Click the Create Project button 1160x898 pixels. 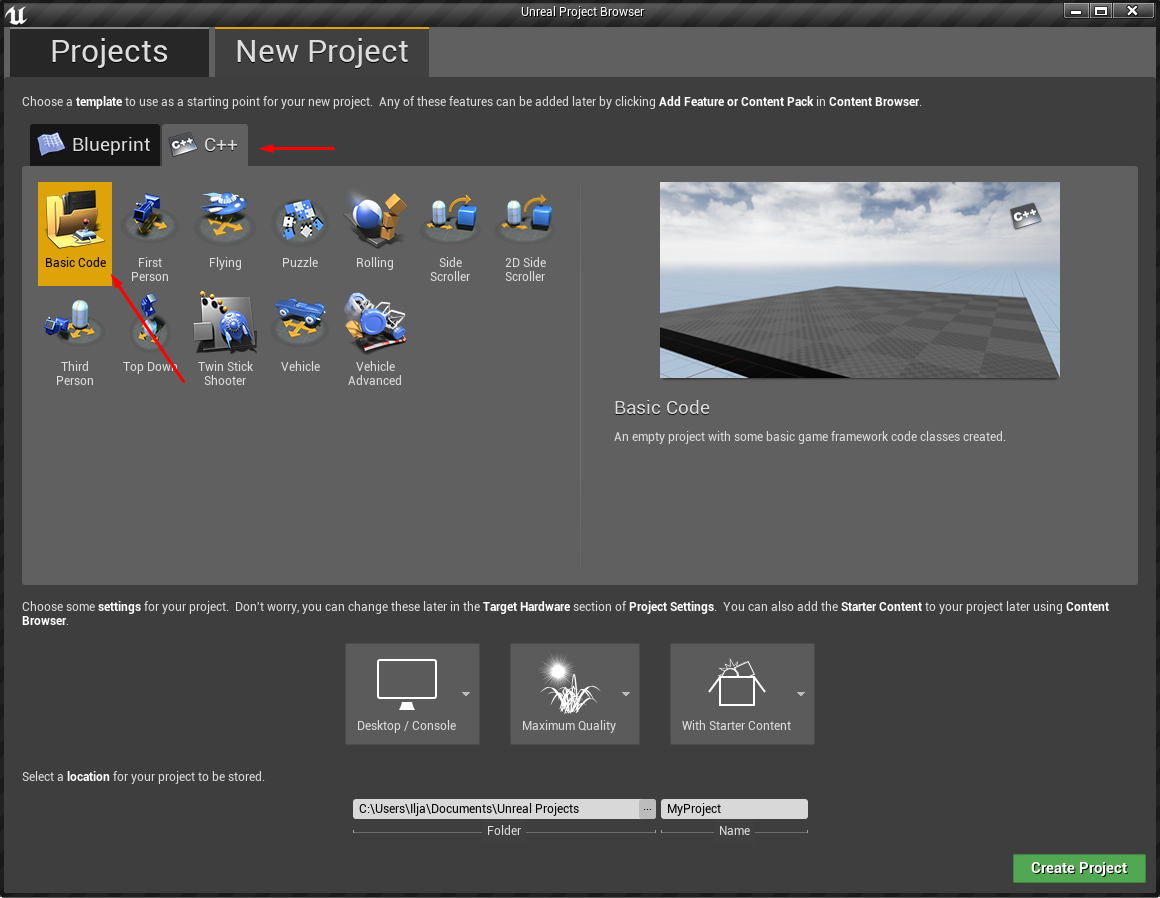[x=1079, y=868]
